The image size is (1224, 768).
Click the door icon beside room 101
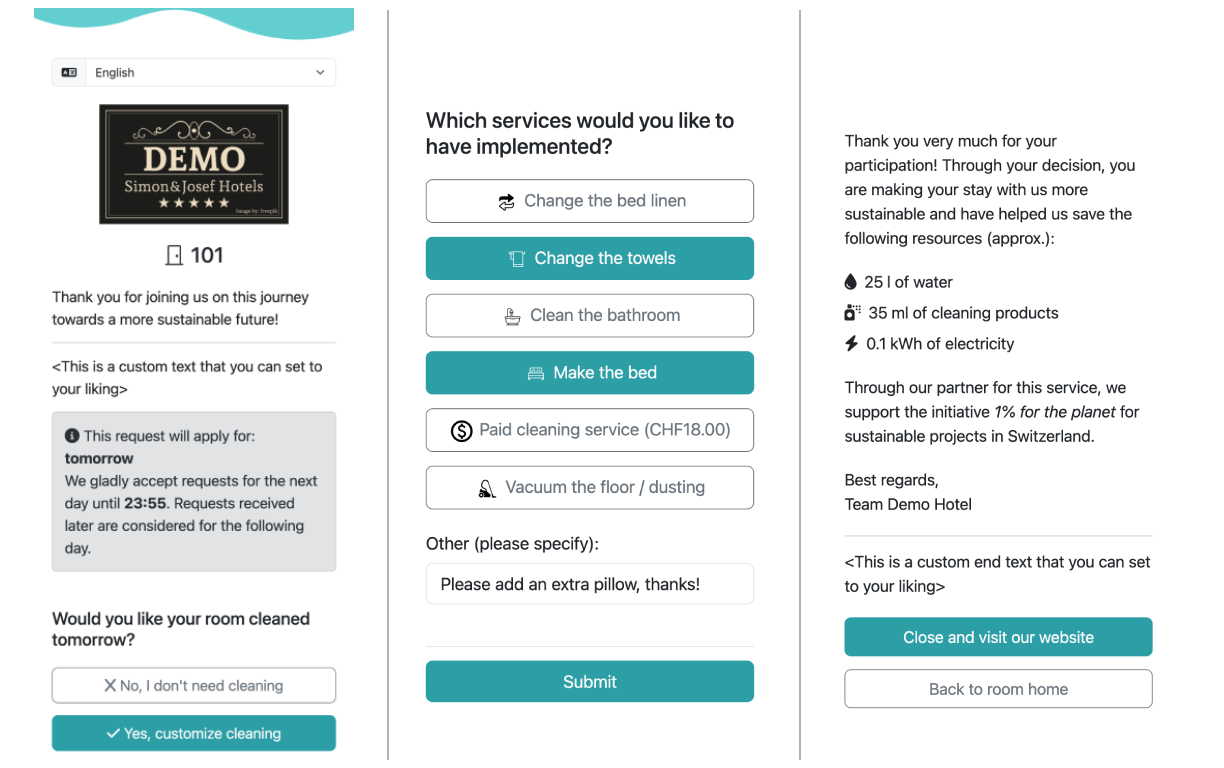pyautogui.click(x=176, y=255)
